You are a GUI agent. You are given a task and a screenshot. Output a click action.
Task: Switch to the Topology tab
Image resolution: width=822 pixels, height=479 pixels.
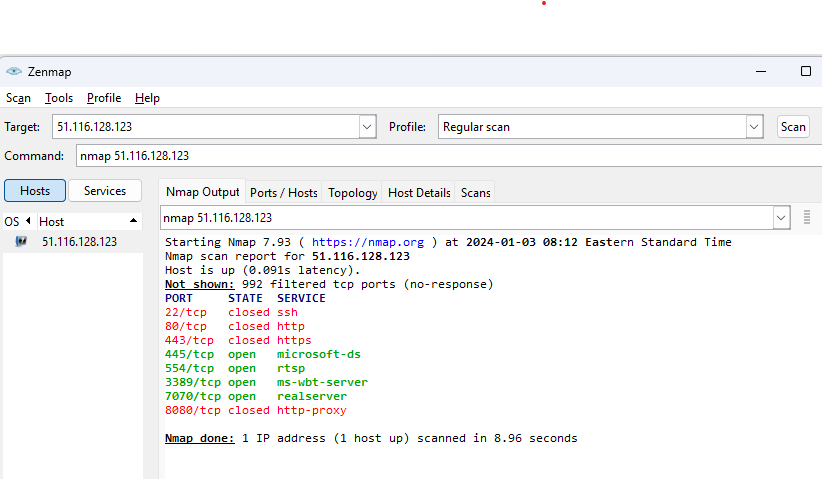click(352, 193)
